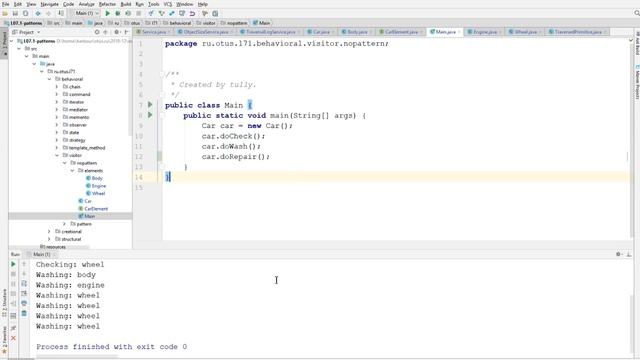Screen dimensions: 640x360
Task: Expand the observer package
Action: (57, 125)
